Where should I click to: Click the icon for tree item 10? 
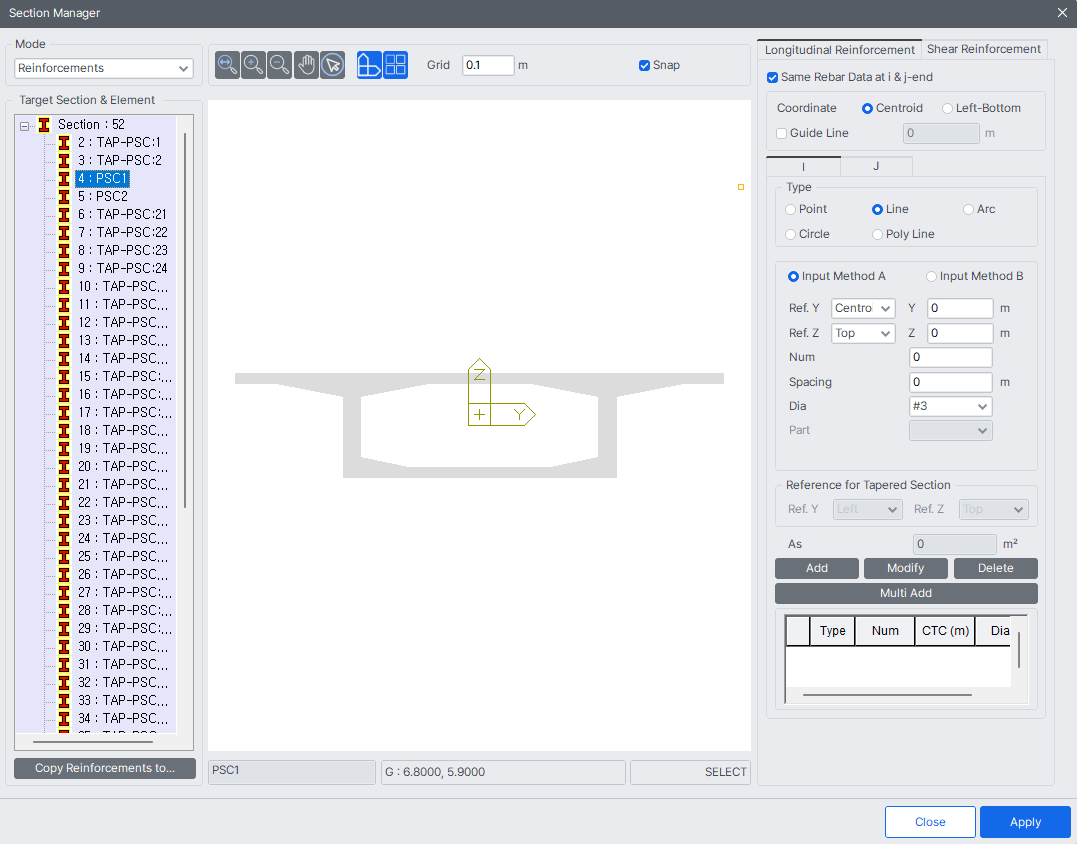64,286
